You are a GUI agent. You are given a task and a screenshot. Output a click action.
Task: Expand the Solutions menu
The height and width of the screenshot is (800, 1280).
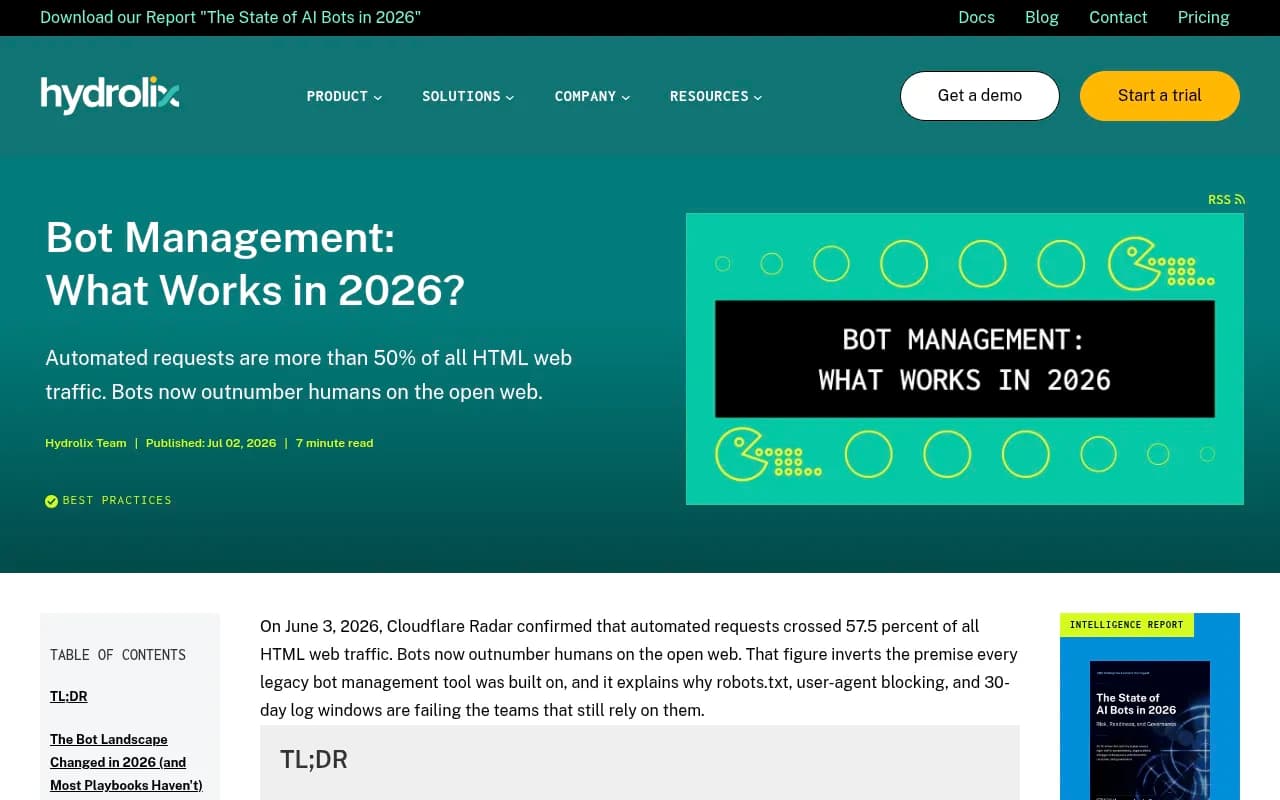pos(468,97)
